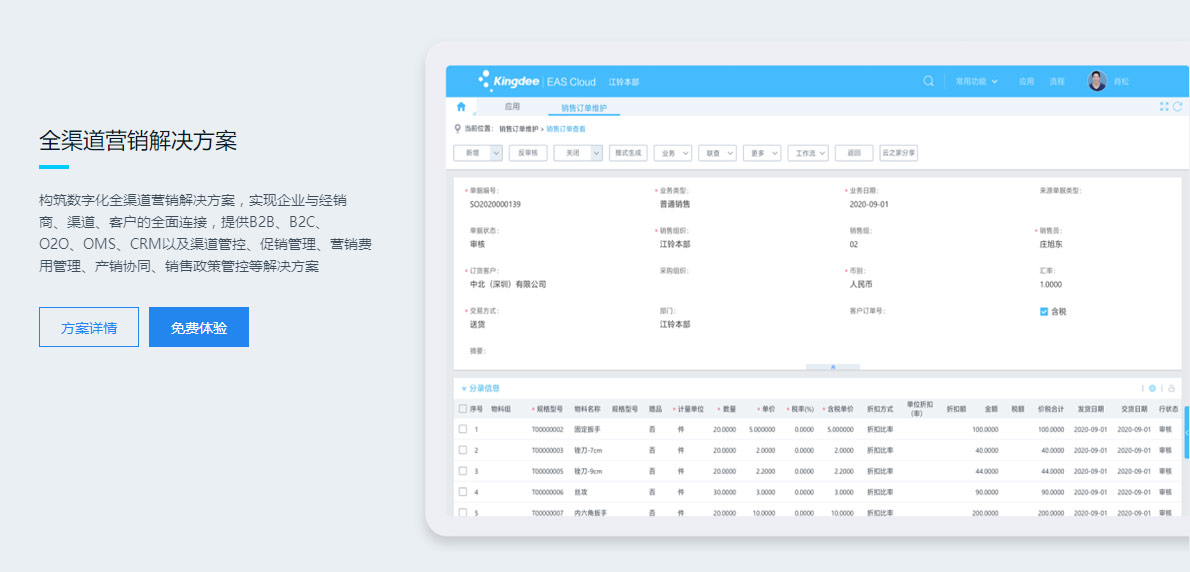Click the 关闭 button
This screenshot has width=1190, height=572.
point(572,152)
